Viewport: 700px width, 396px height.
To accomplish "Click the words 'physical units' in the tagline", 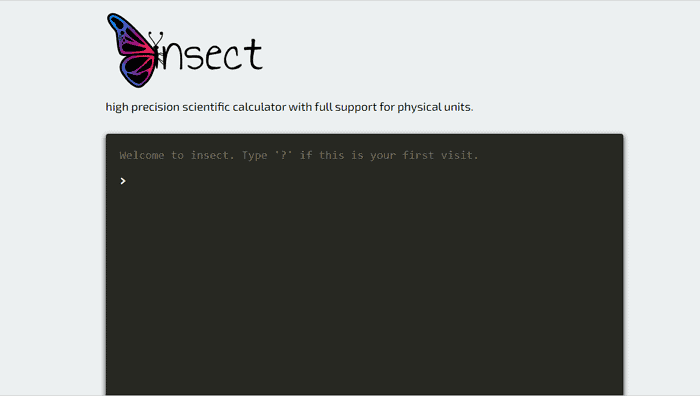I will pyautogui.click(x=434, y=107).
